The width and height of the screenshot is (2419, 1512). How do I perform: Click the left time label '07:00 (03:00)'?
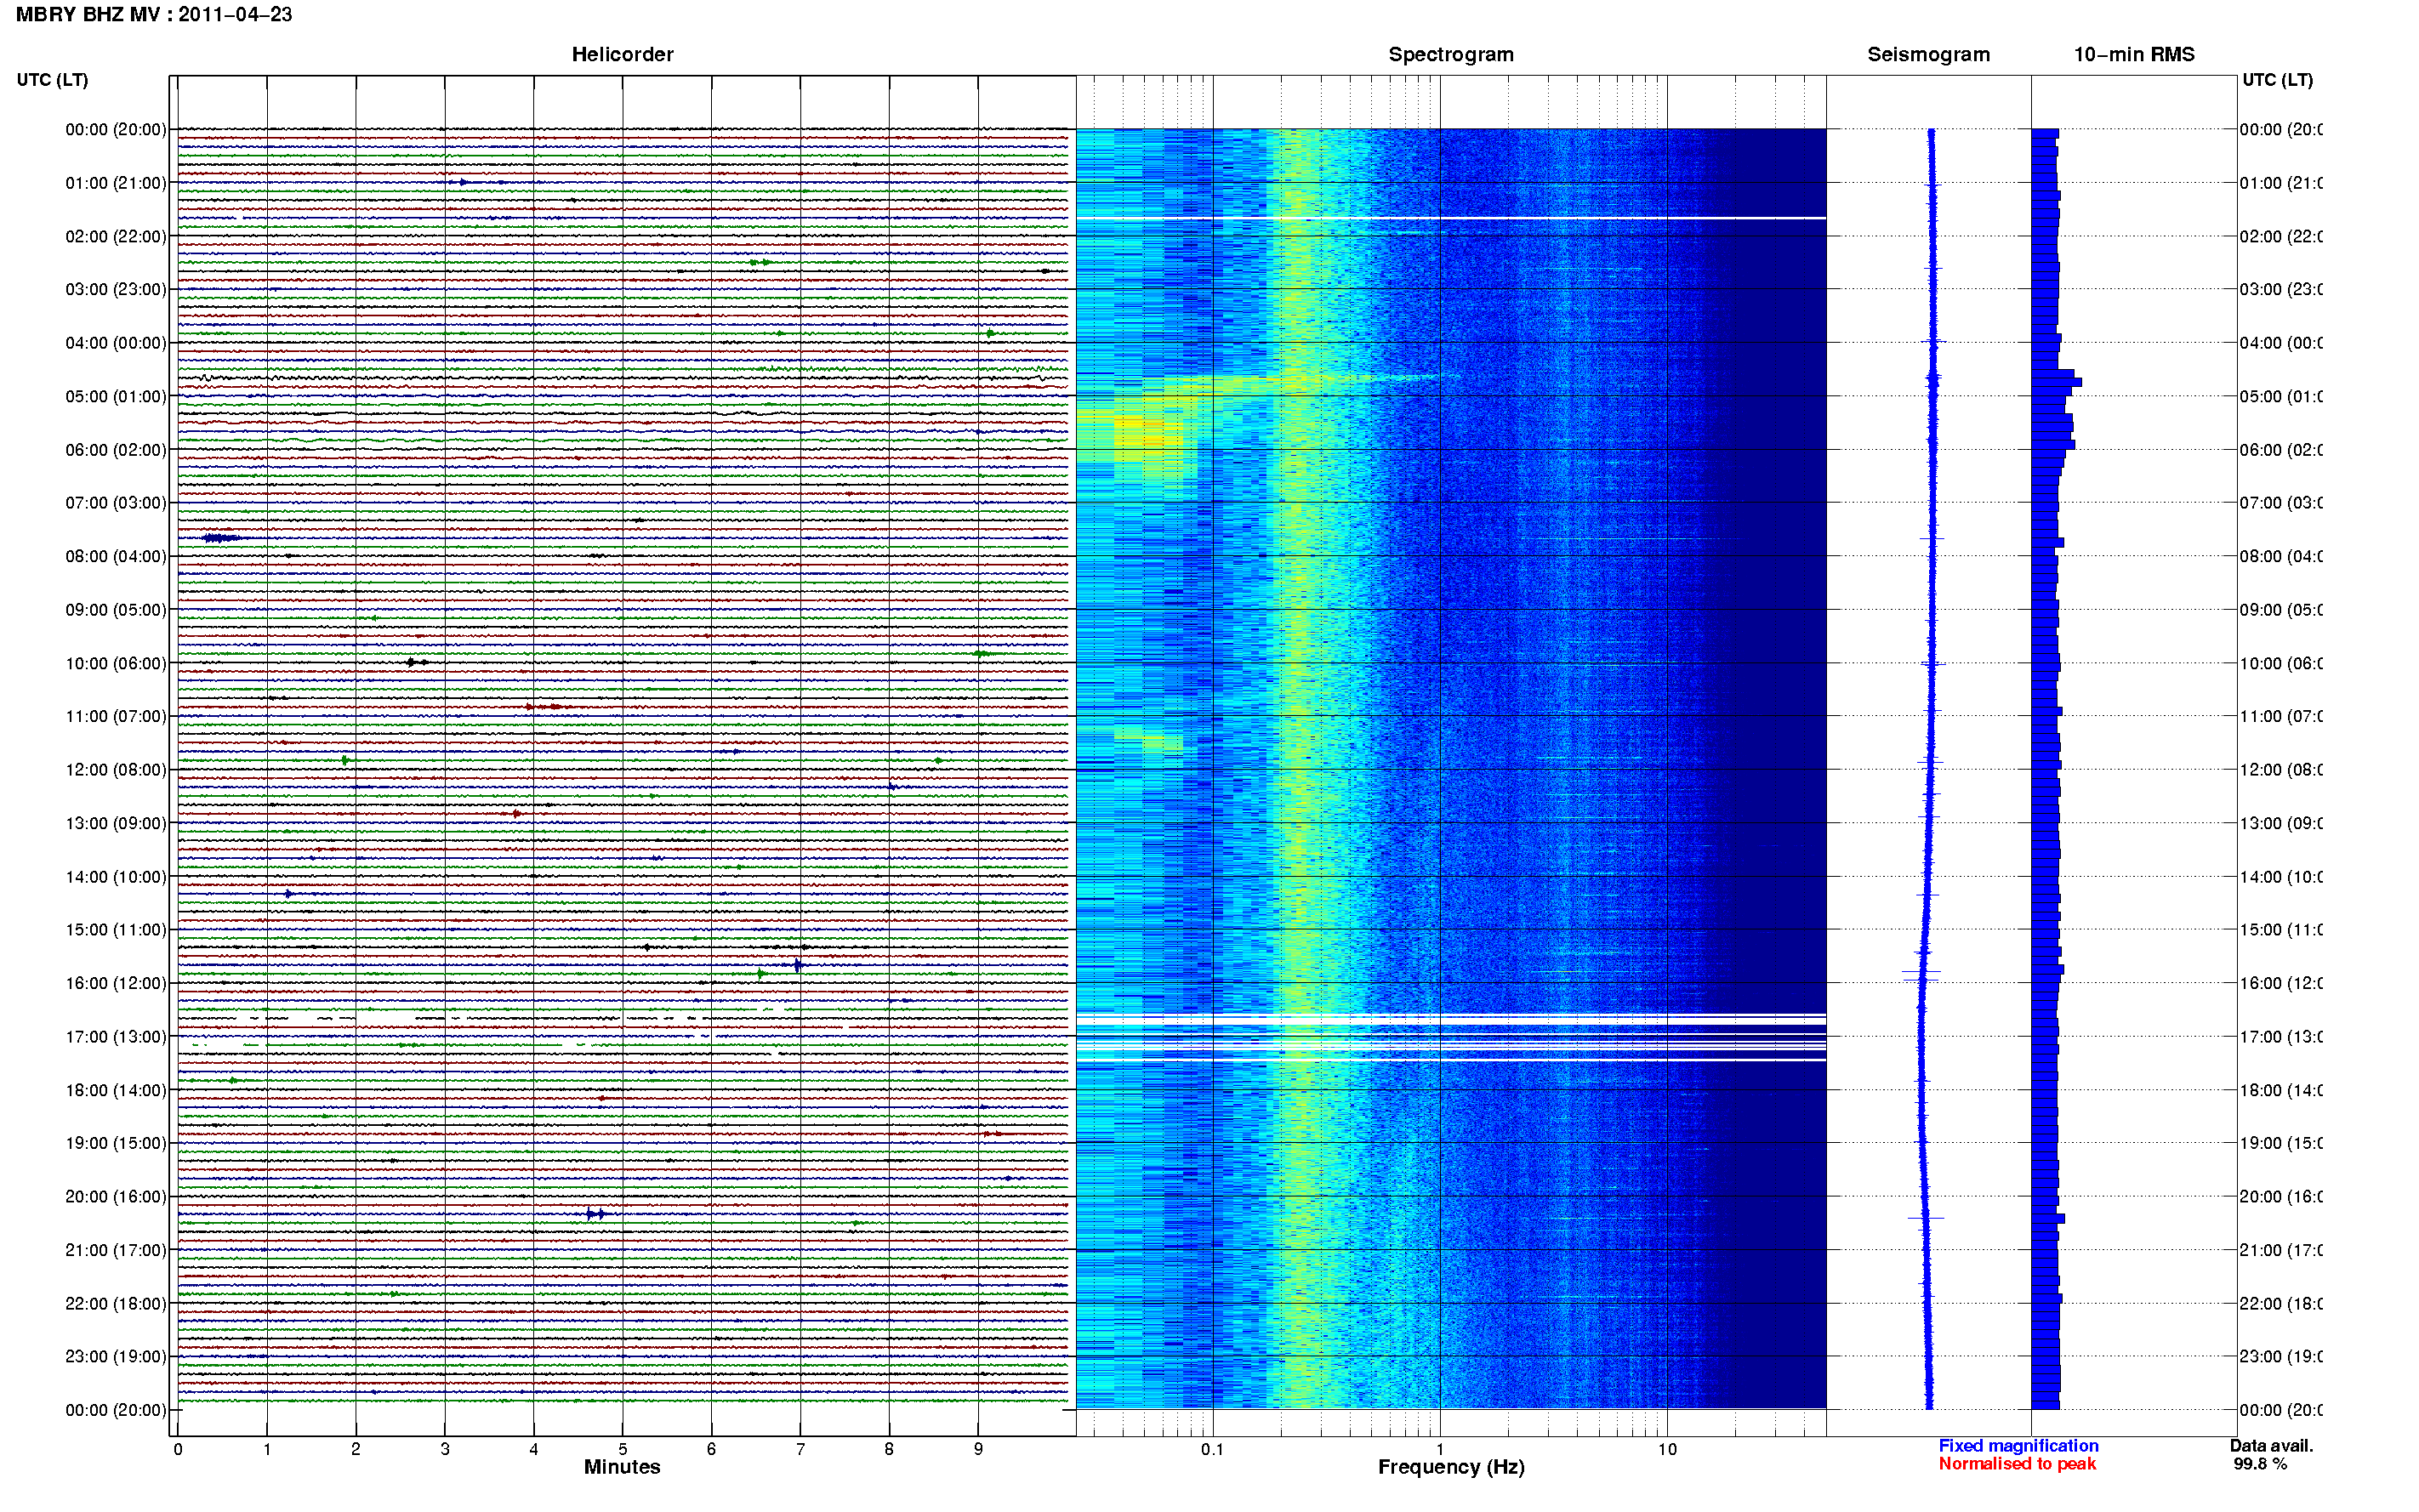[116, 503]
